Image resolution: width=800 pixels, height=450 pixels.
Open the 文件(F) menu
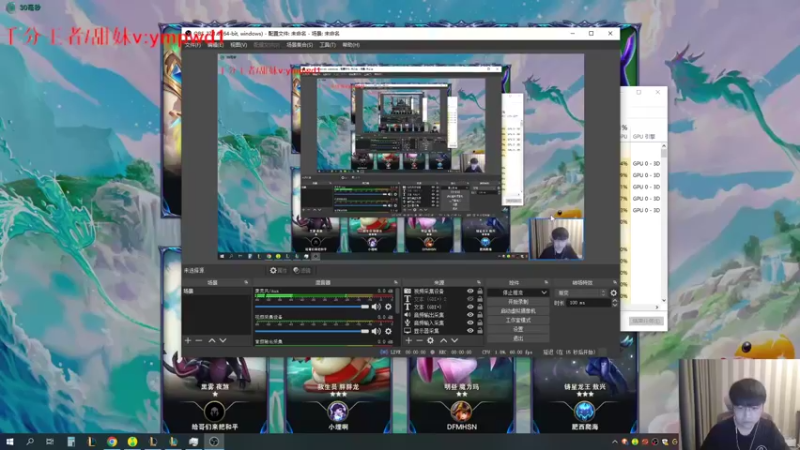tap(193, 45)
